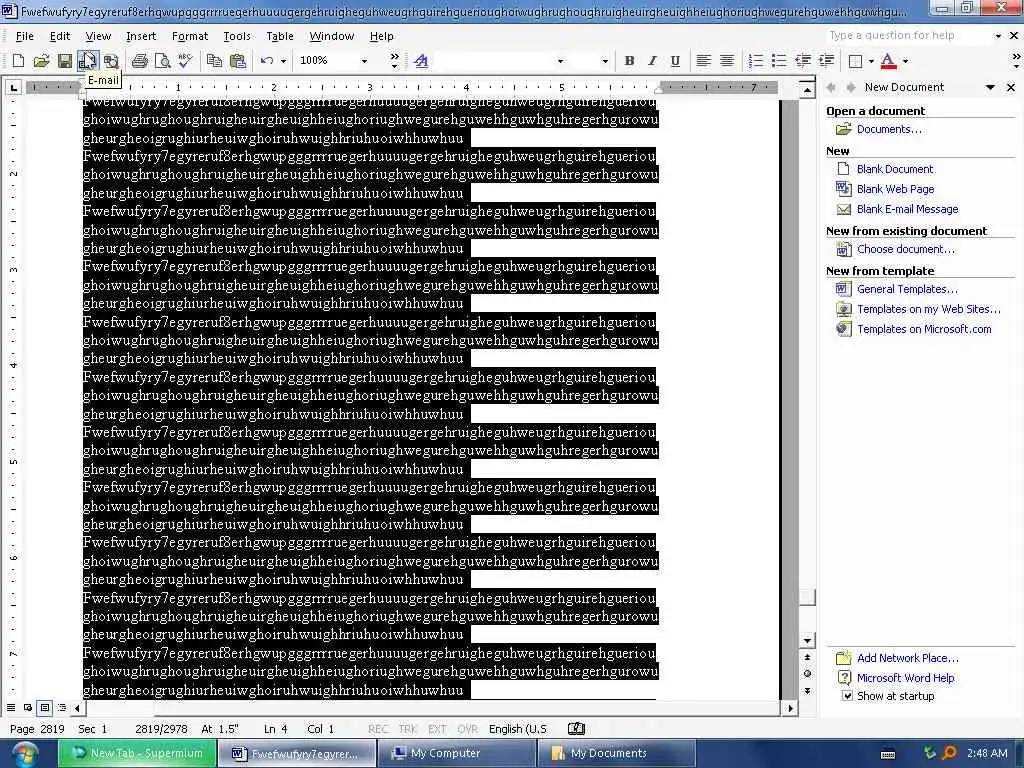Image resolution: width=1024 pixels, height=768 pixels.
Task: Apply outside border button
Action: [x=855, y=61]
